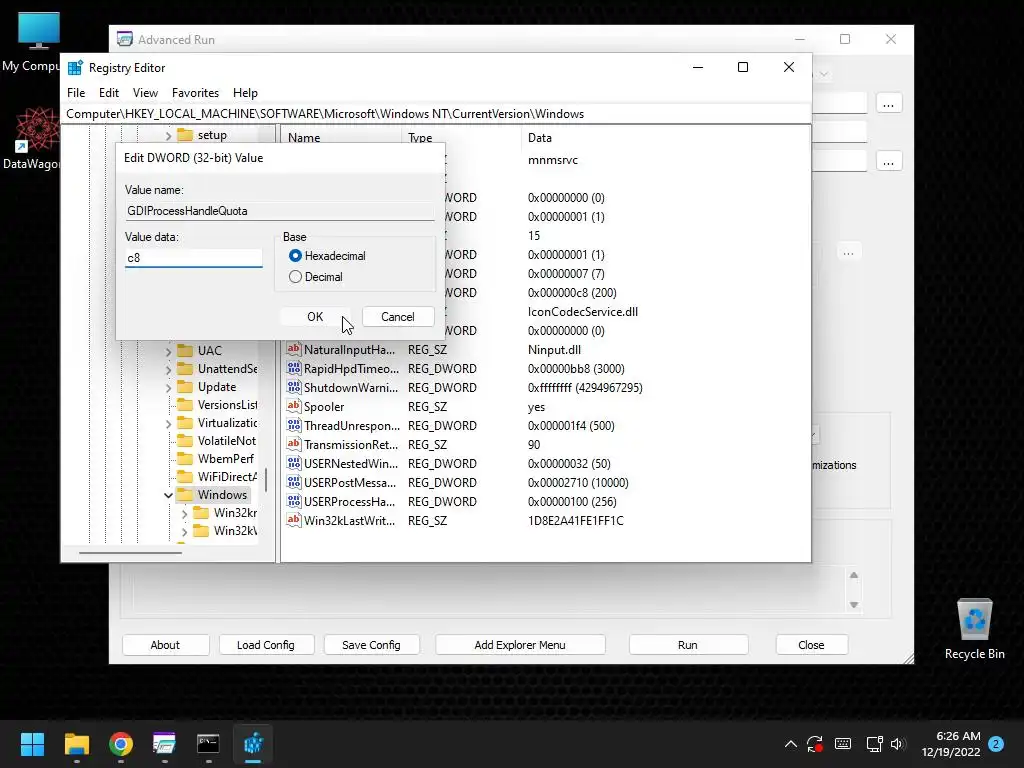Select the UAC folder icon
1024x768 pixels.
point(185,350)
